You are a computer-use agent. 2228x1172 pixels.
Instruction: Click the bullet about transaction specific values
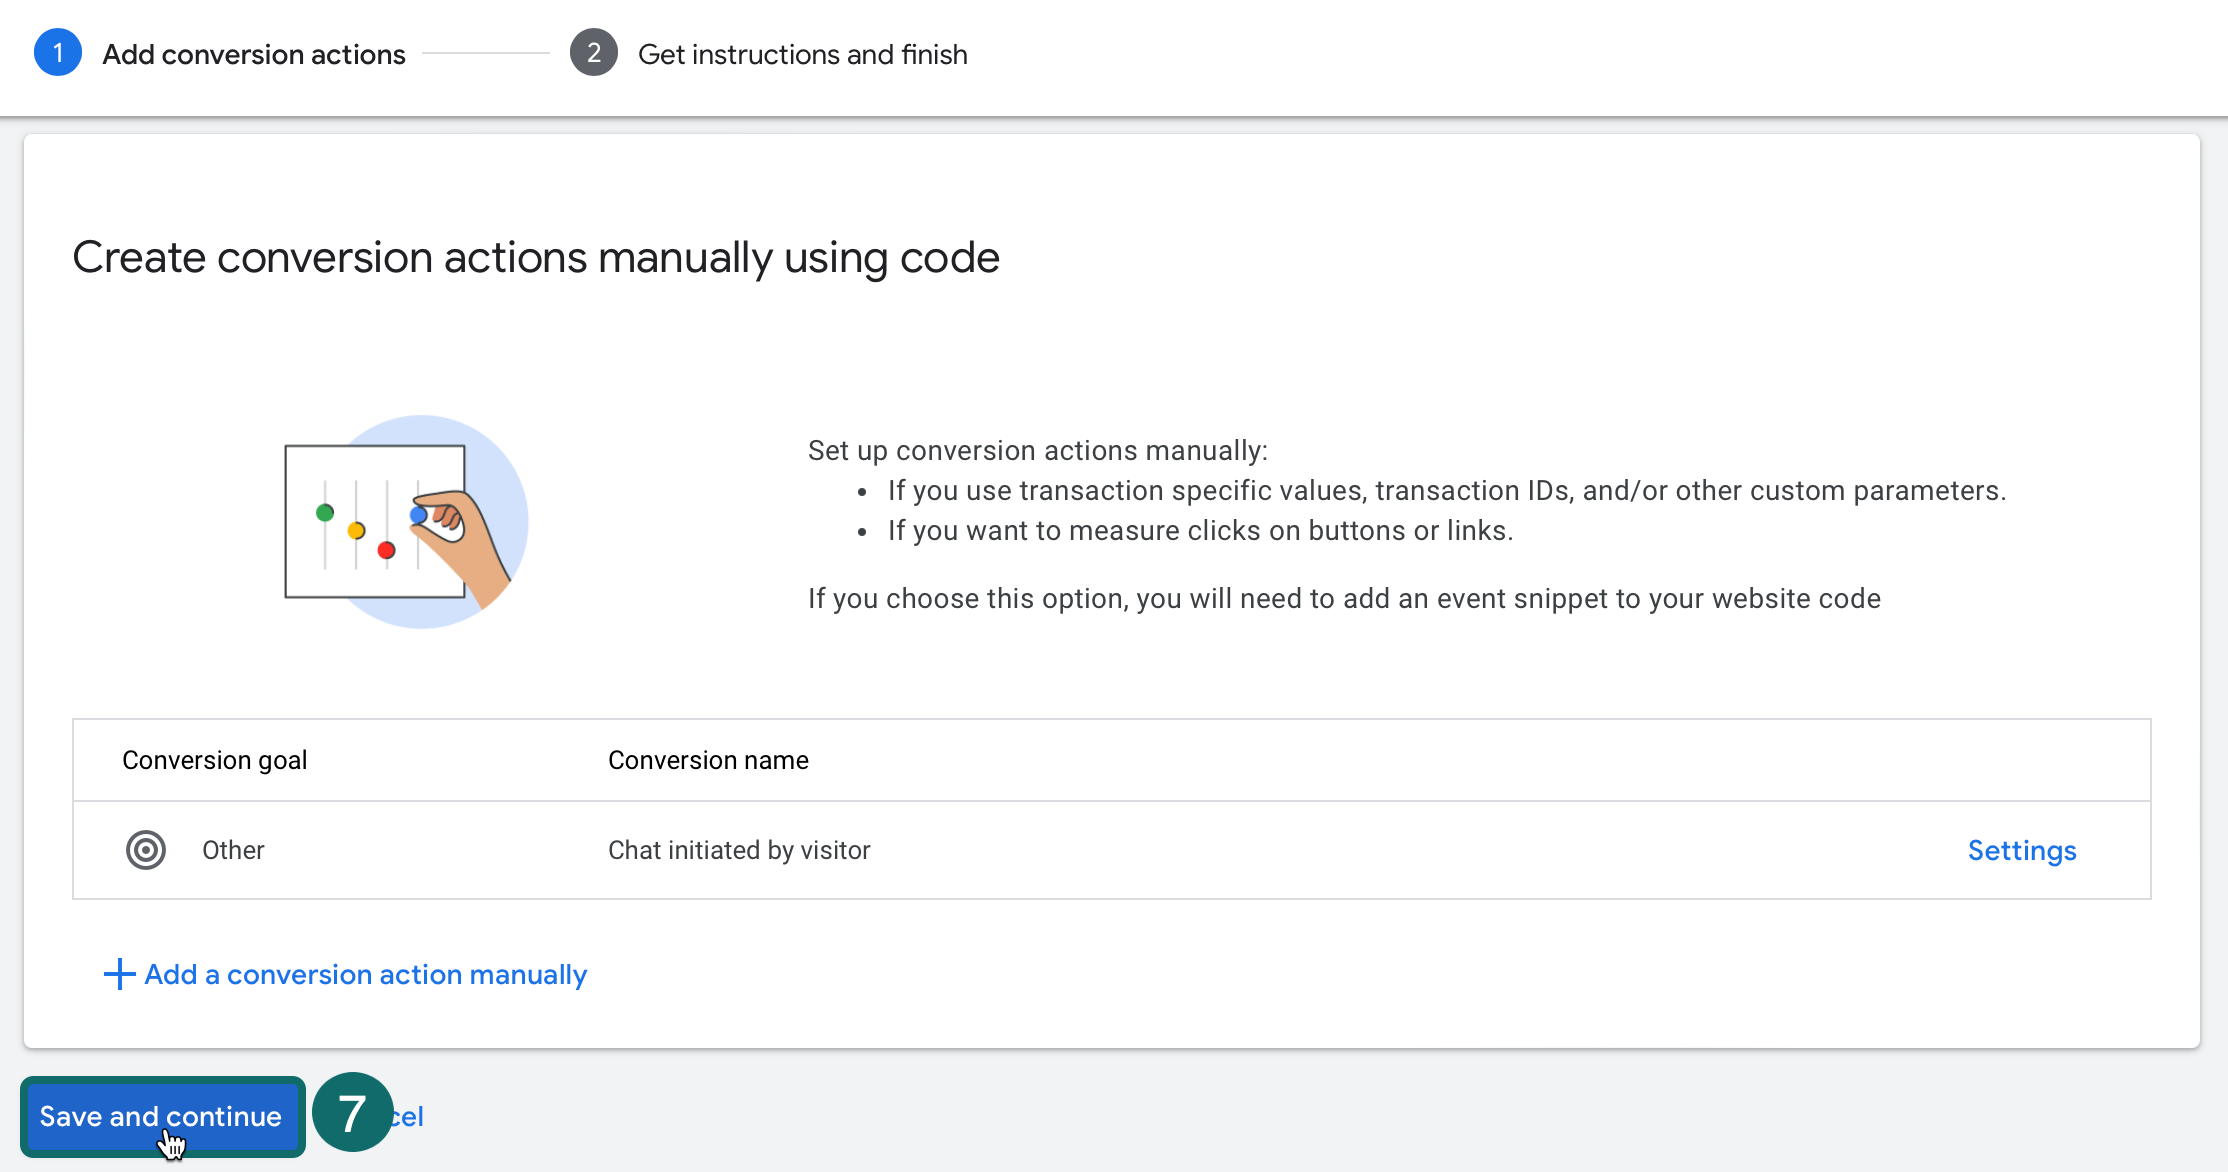pos(1447,490)
